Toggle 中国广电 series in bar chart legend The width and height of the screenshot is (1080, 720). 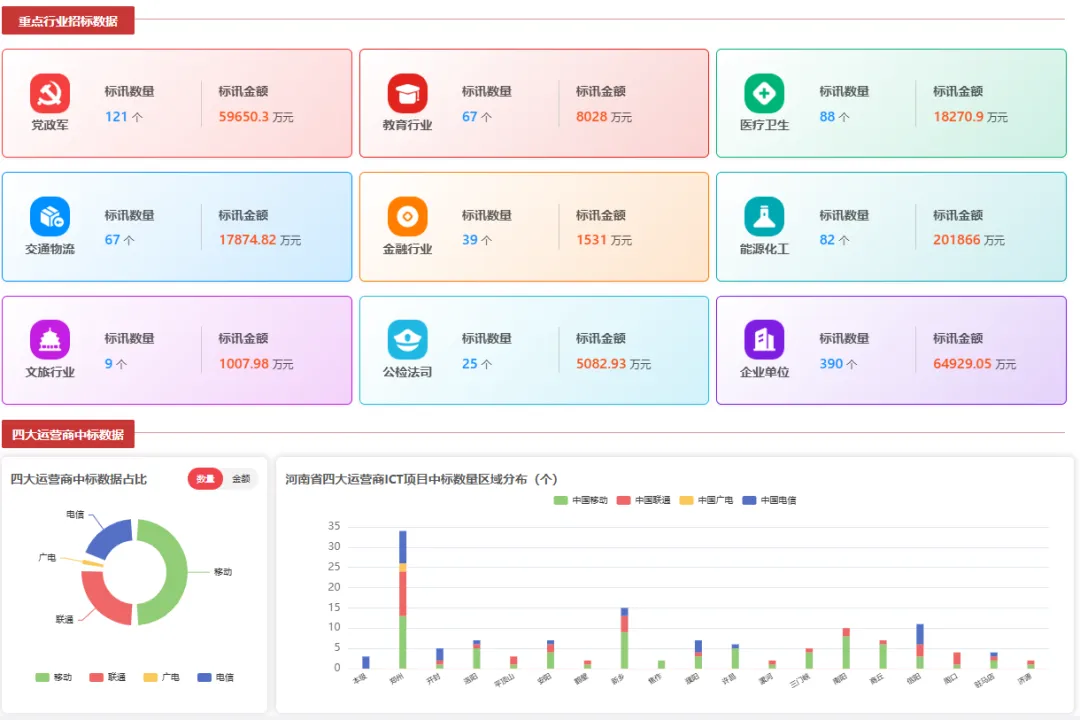706,500
